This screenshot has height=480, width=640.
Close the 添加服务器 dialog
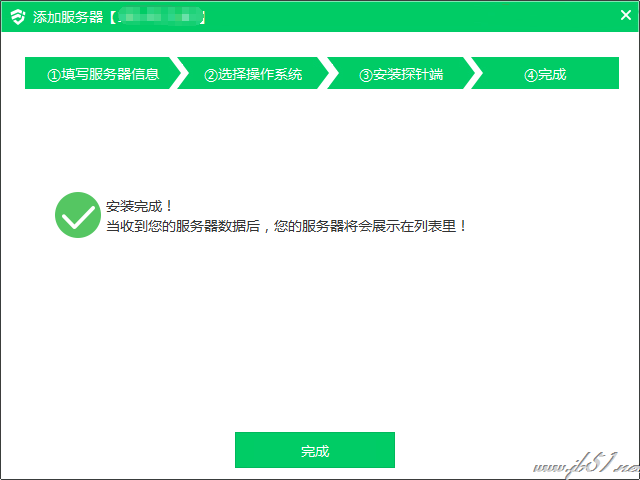pyautogui.click(x=625, y=15)
